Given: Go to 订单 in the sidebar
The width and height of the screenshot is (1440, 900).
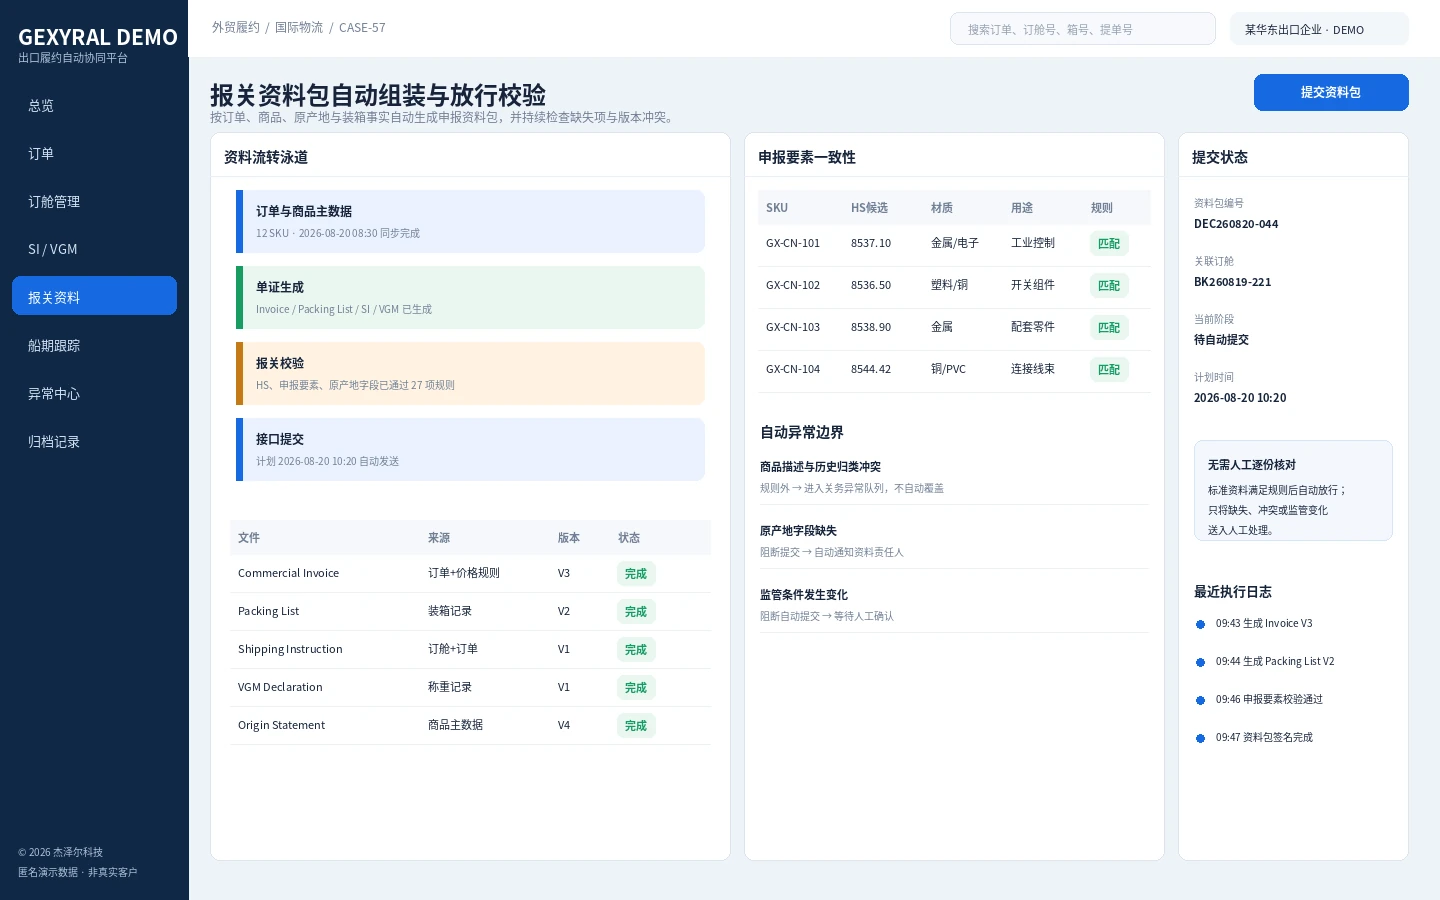Looking at the screenshot, I should 94,153.
